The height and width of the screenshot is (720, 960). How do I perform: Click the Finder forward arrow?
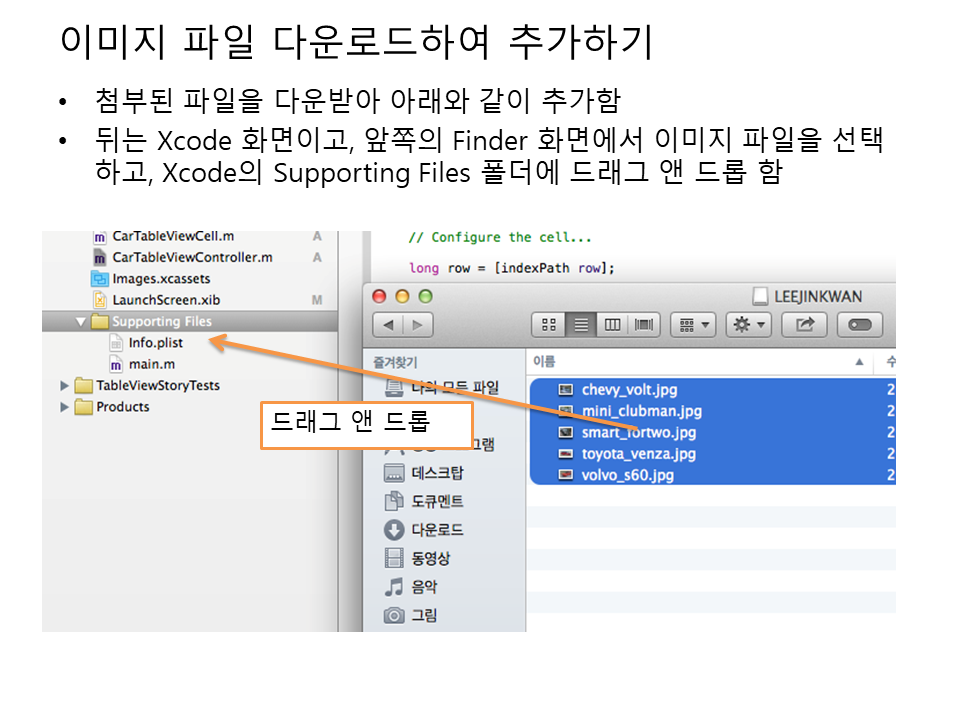[x=417, y=325]
